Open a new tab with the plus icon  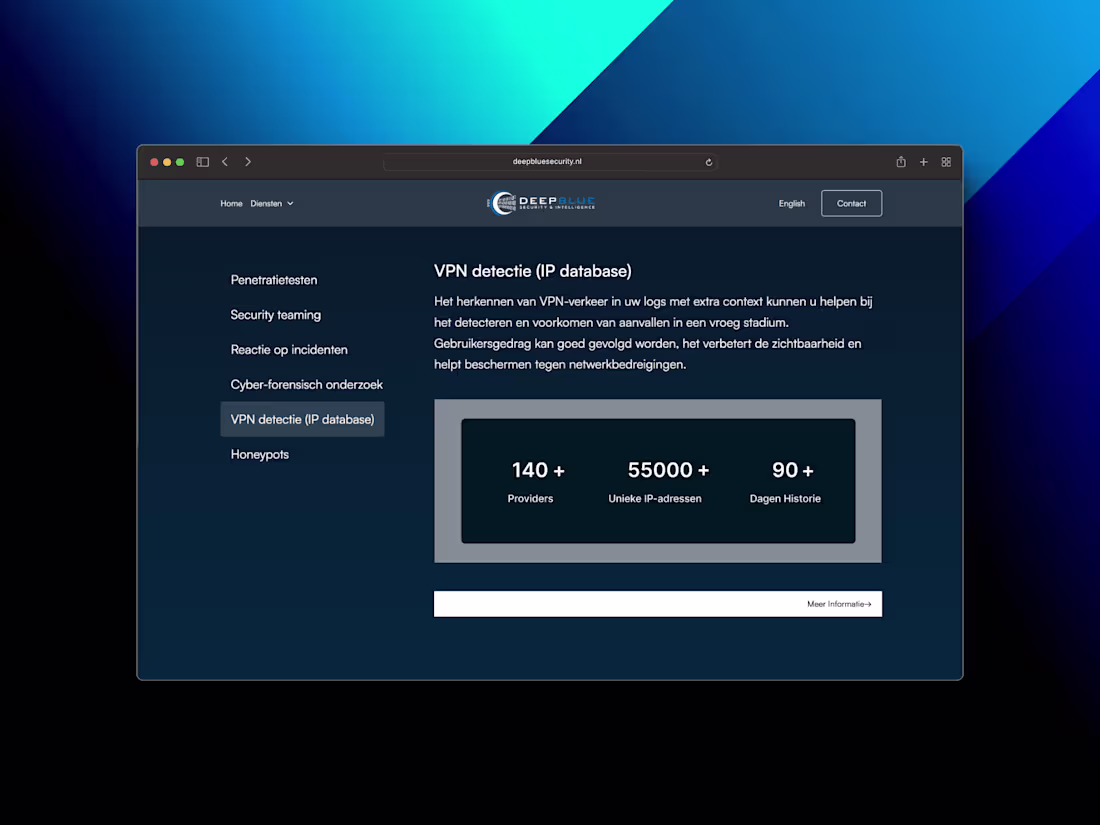[x=923, y=161]
